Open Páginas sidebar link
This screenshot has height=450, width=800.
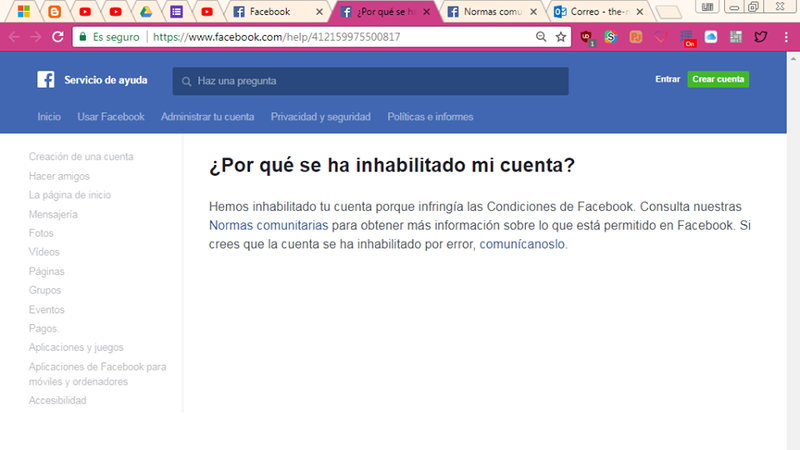click(46, 271)
